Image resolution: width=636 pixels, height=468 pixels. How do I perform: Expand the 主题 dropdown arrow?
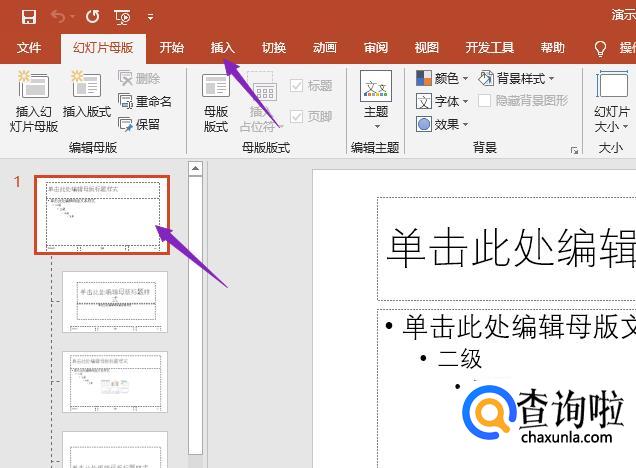pos(377,127)
